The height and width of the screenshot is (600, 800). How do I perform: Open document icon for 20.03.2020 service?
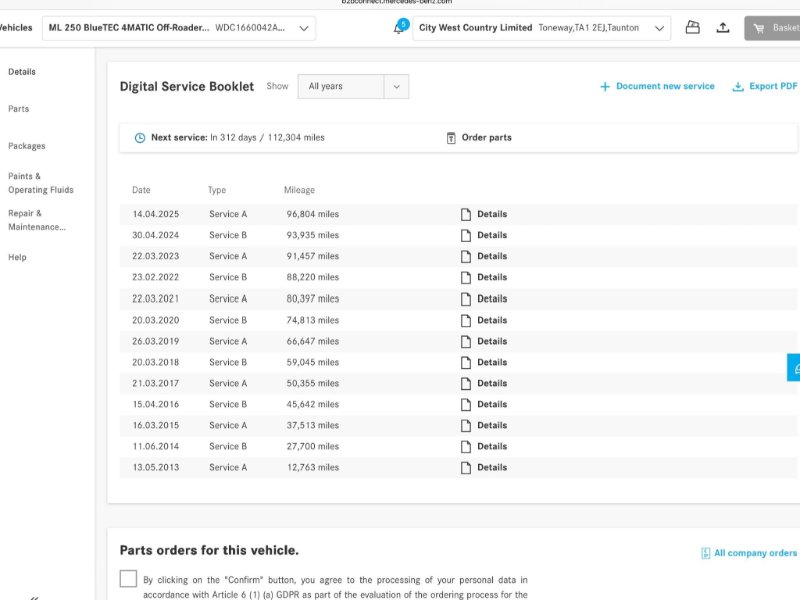point(466,320)
